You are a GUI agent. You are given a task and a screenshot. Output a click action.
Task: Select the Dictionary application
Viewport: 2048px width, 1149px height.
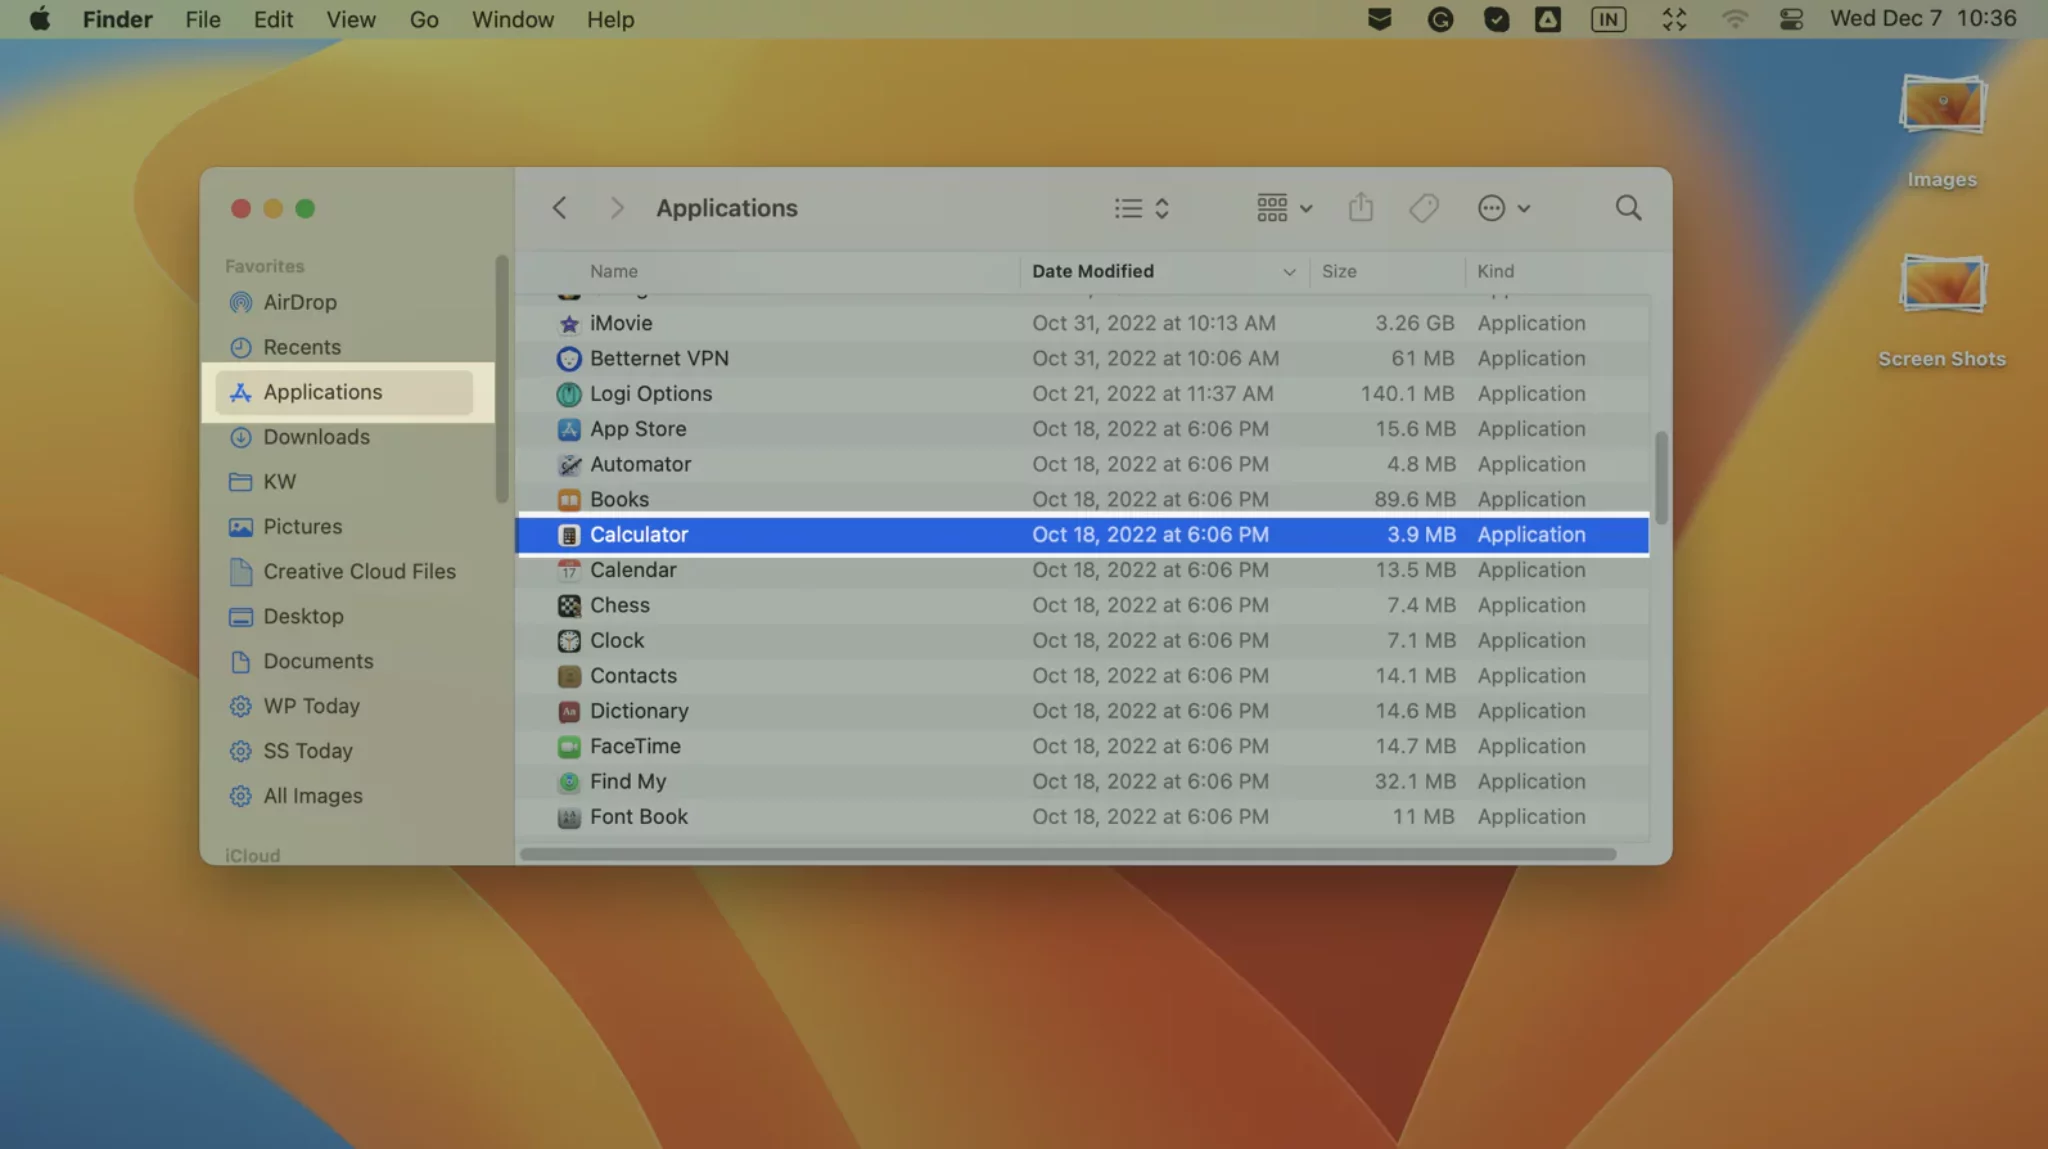[1082, 711]
